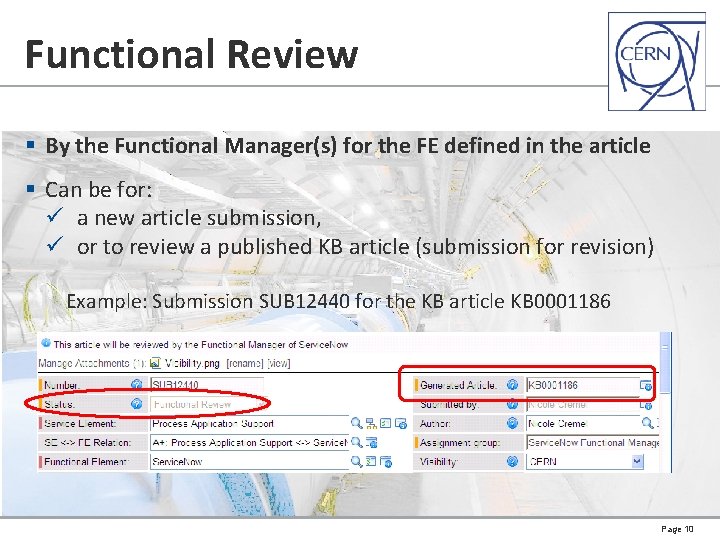Open the Service Element tree picker icon

pos(371,423)
